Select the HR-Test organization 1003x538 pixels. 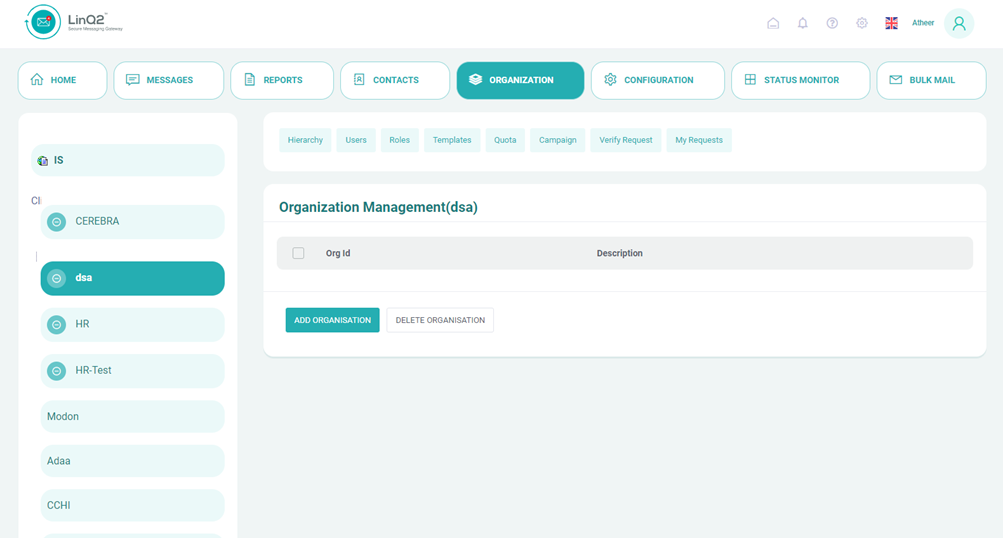(x=132, y=370)
